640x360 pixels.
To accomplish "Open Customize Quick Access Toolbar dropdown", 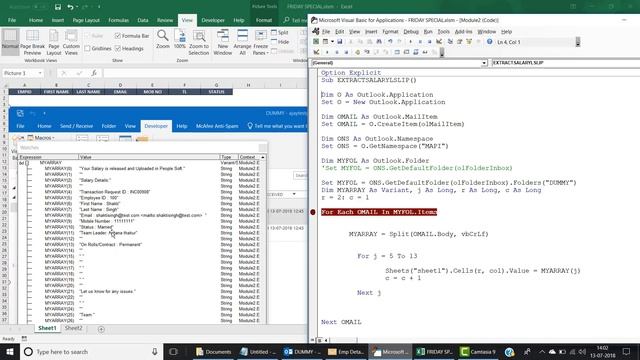I will (x=99, y=7).
